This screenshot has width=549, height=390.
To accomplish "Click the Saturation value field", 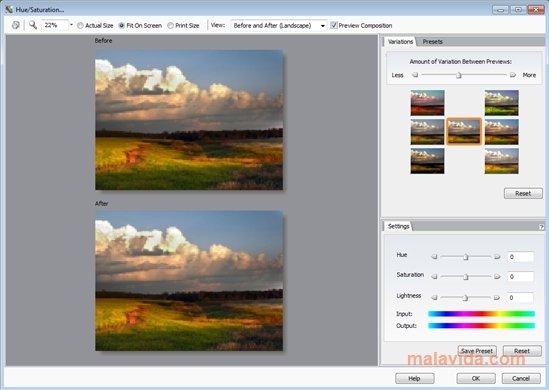I will [x=521, y=277].
